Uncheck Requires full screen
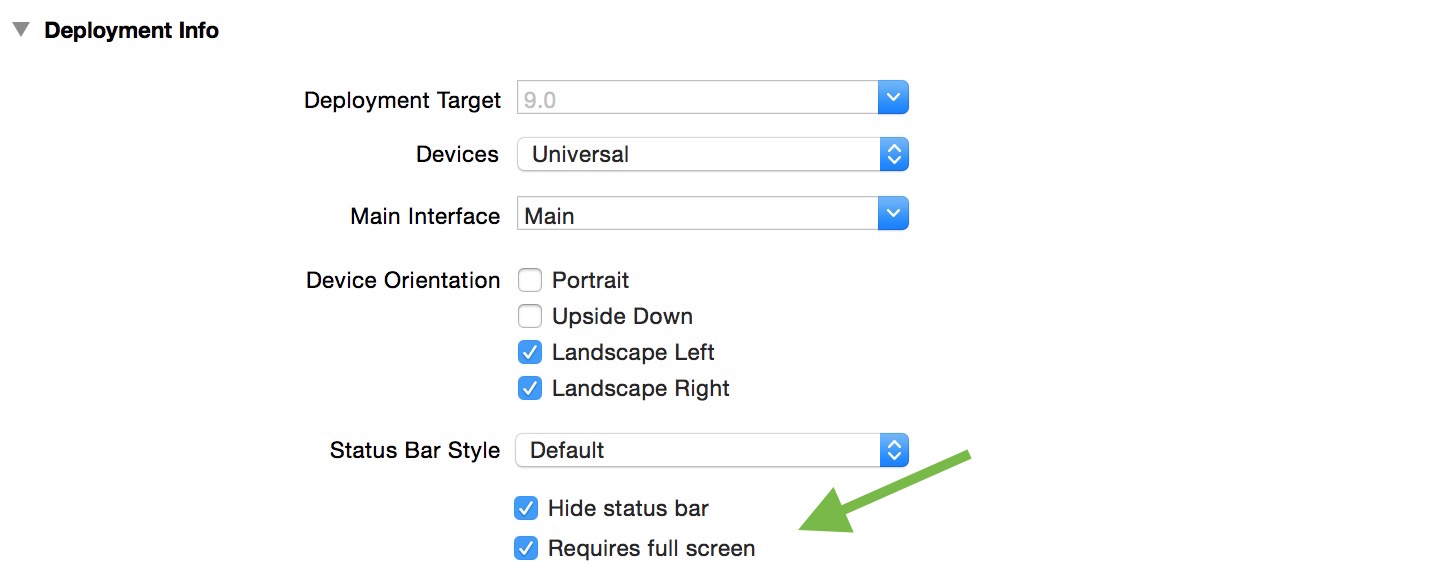The height and width of the screenshot is (578, 1448). coord(525,548)
